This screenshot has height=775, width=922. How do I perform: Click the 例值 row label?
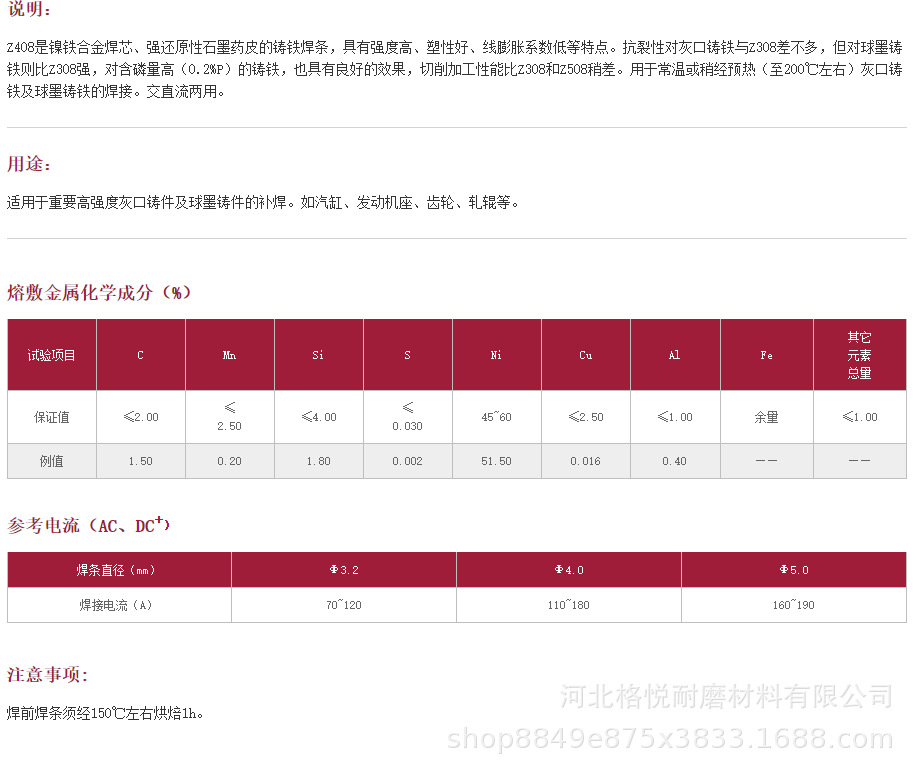pyautogui.click(x=51, y=460)
